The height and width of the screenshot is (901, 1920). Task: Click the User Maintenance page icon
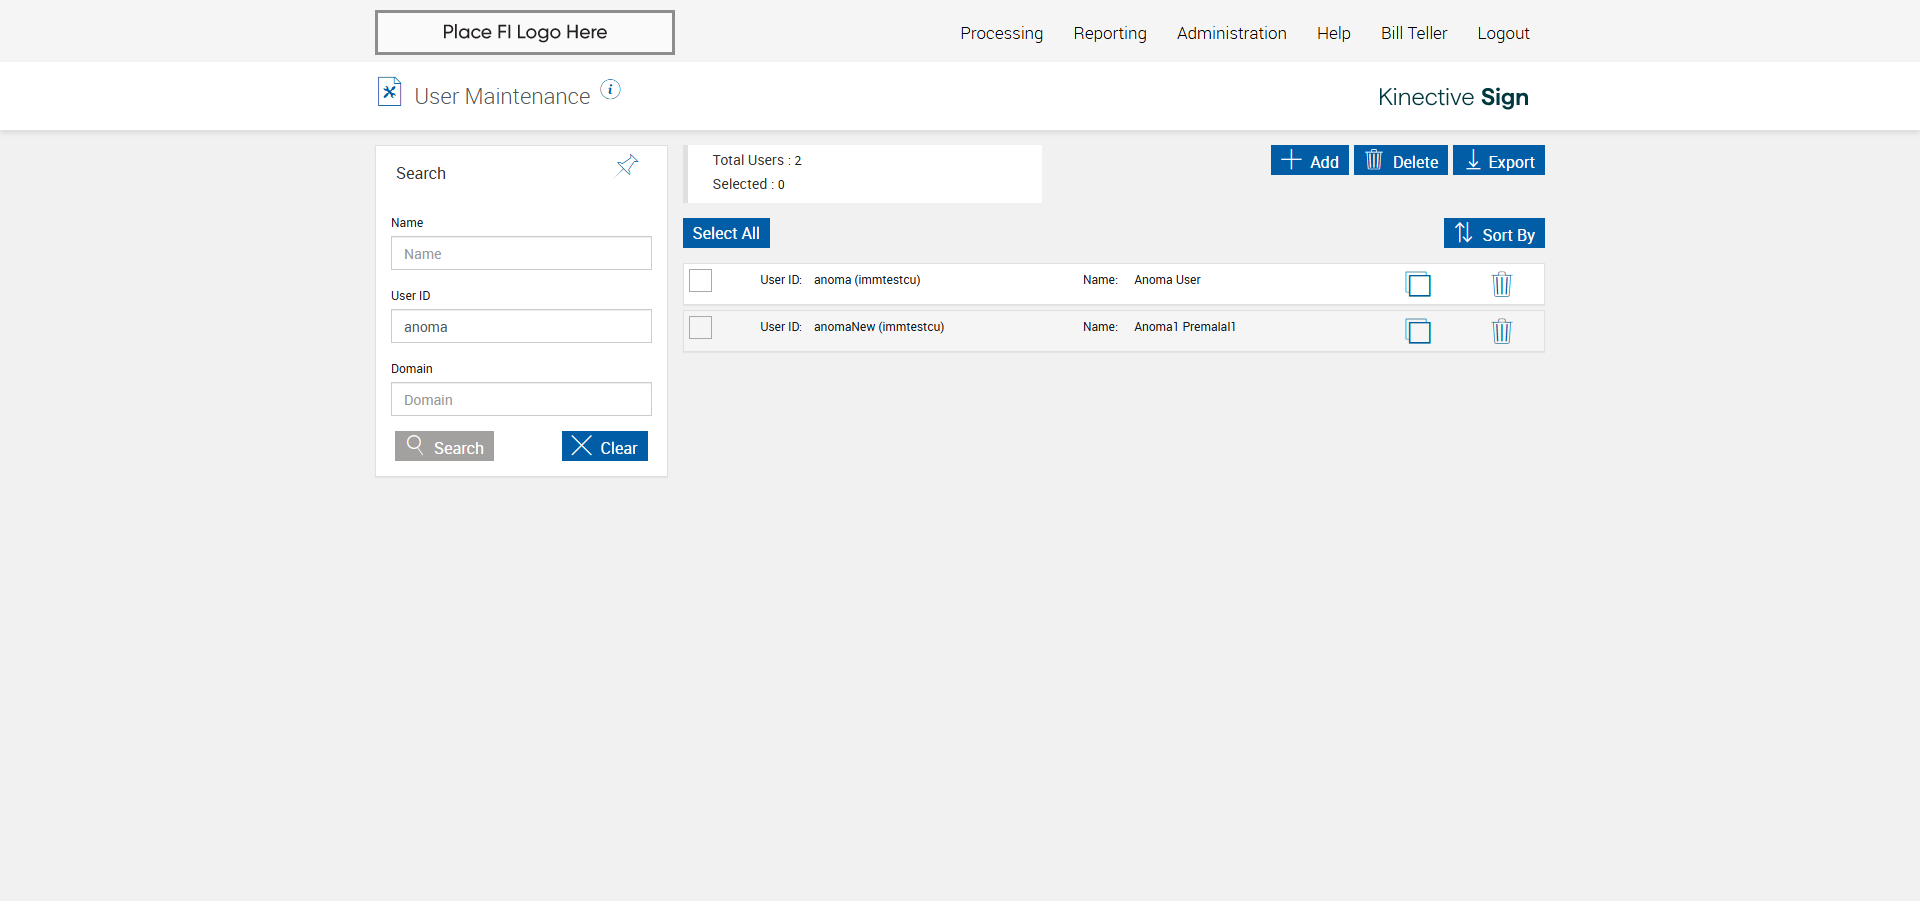pos(389,92)
